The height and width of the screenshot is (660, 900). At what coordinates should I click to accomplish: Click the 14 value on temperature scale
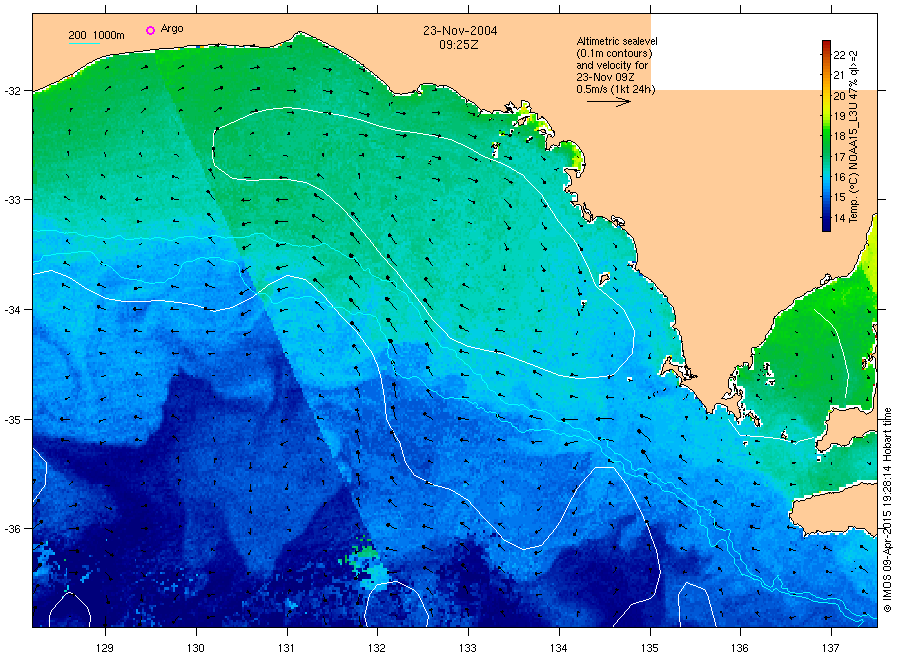pos(839,218)
